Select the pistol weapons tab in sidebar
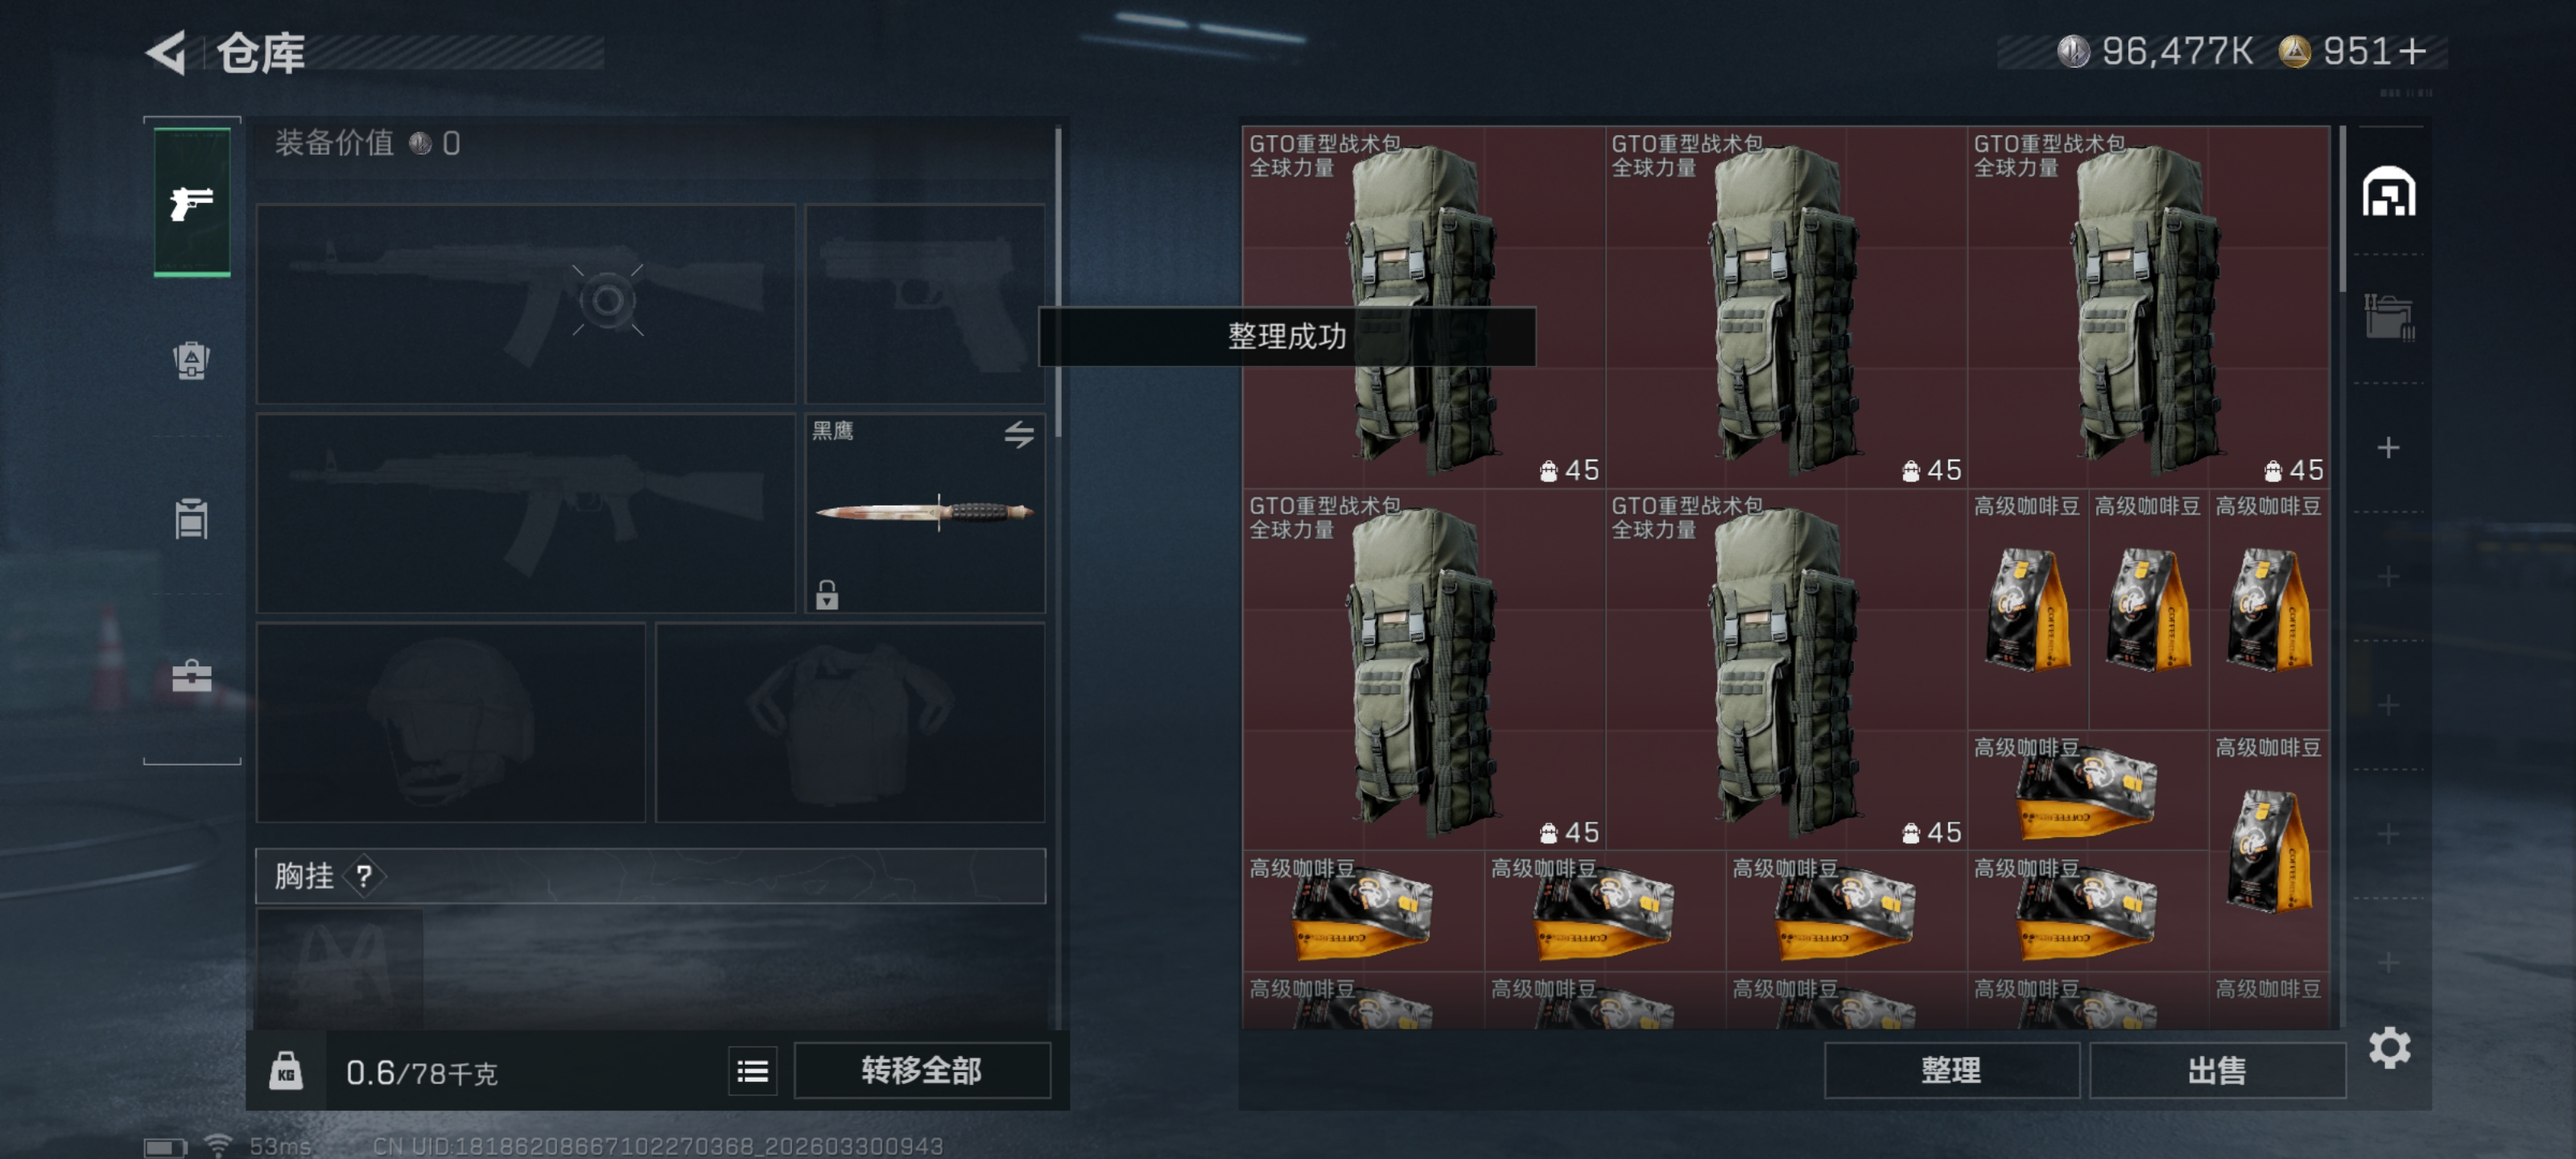2576x1159 pixels. [191, 203]
